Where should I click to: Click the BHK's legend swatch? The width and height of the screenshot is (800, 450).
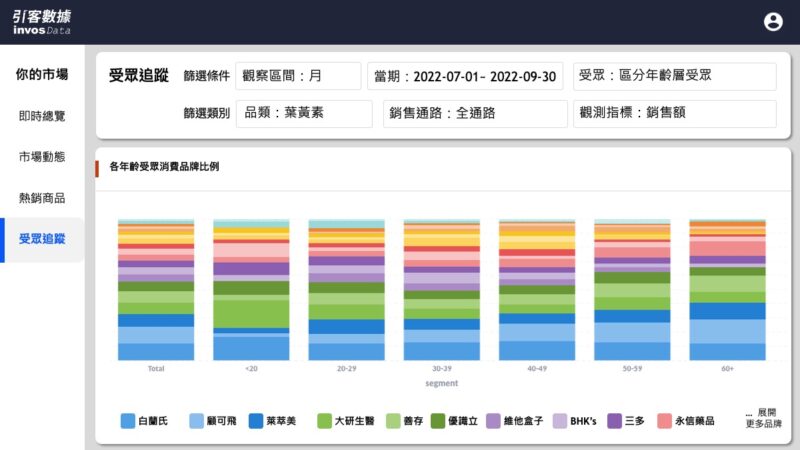[560, 421]
